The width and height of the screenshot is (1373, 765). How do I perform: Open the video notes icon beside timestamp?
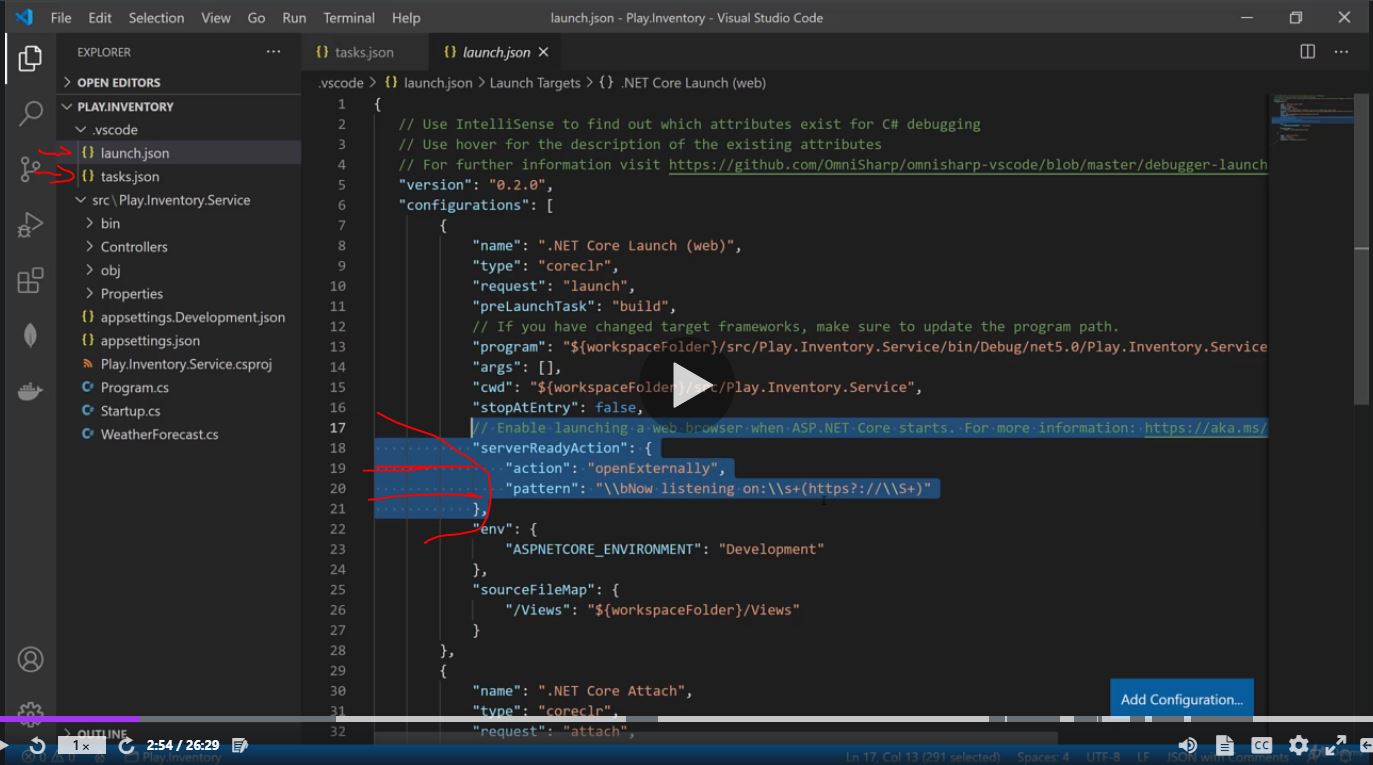click(239, 745)
